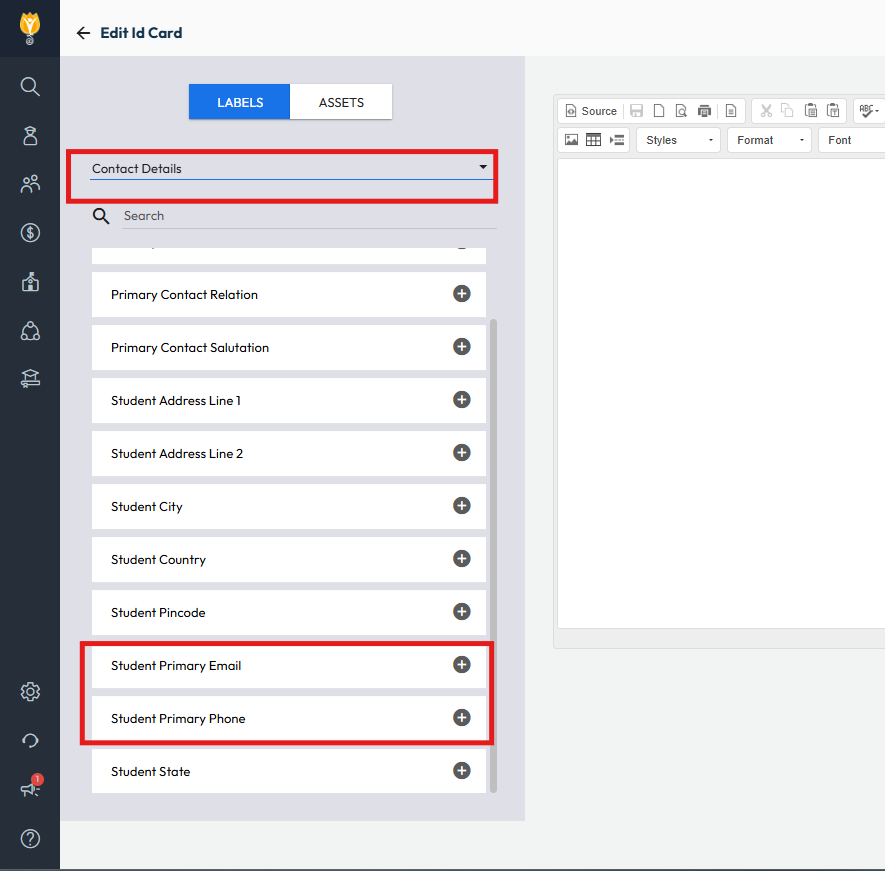
Task: Click the Print icon in the editor toolbar
Action: pyautogui.click(x=704, y=111)
